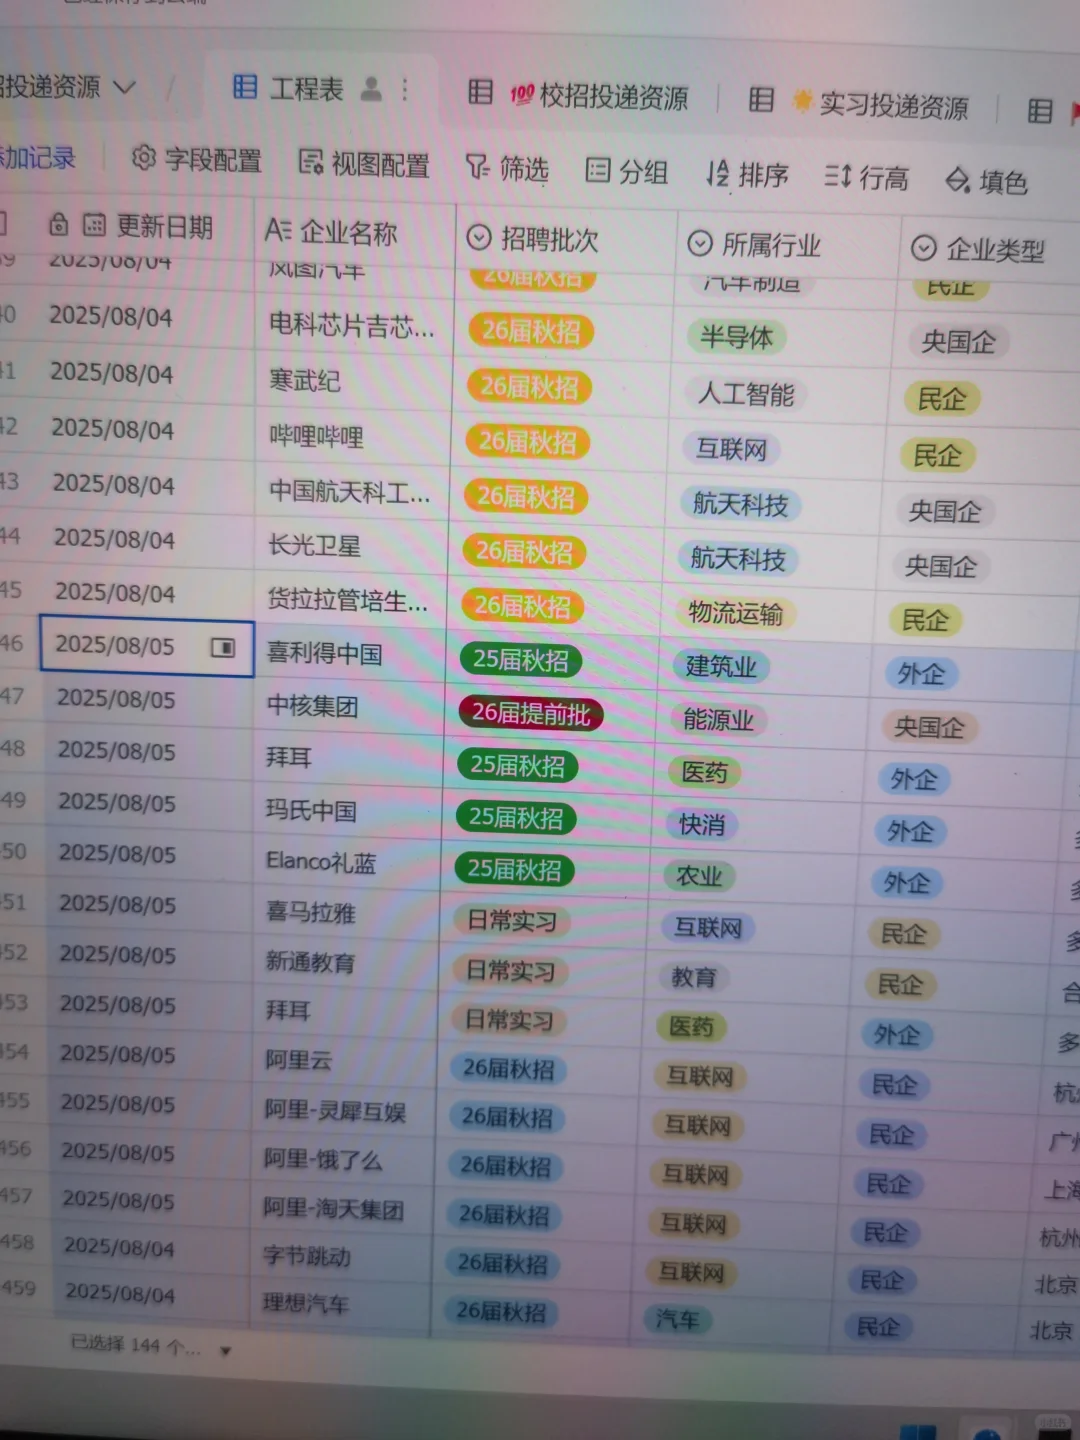Click the 汽车 industry tag for 理想汽车
Screen dimensions: 1080x1440
(x=677, y=1320)
